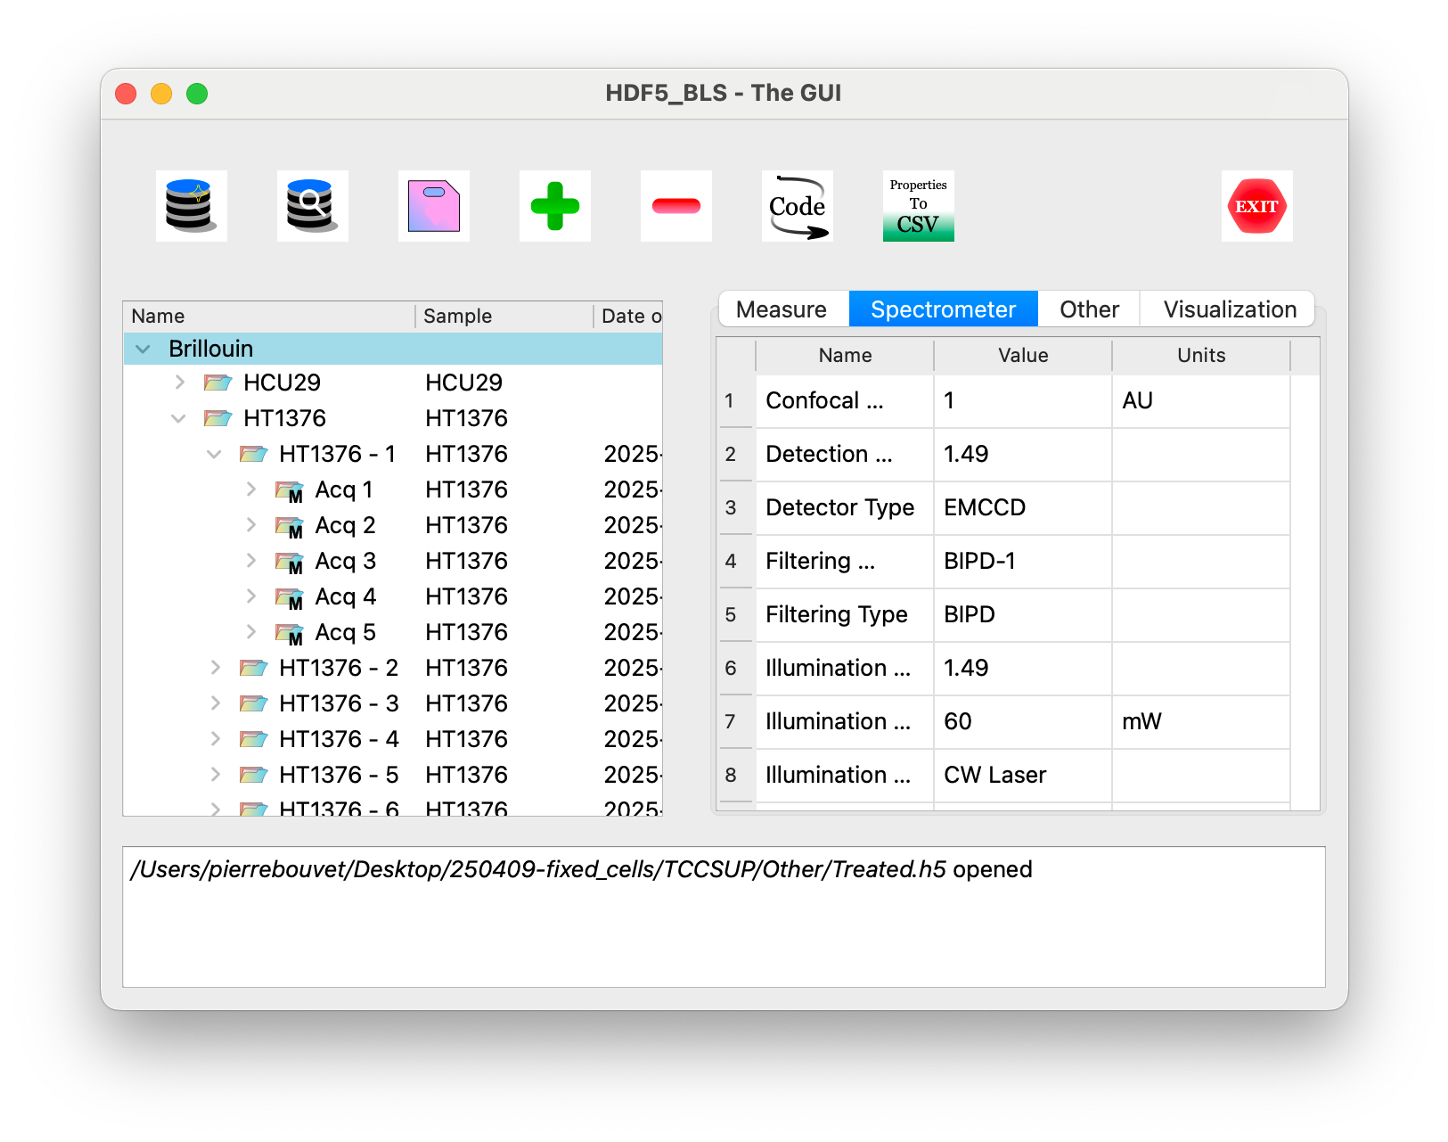This screenshot has height=1142, width=1448.
Task: Open the Visualization tab
Action: point(1229,310)
